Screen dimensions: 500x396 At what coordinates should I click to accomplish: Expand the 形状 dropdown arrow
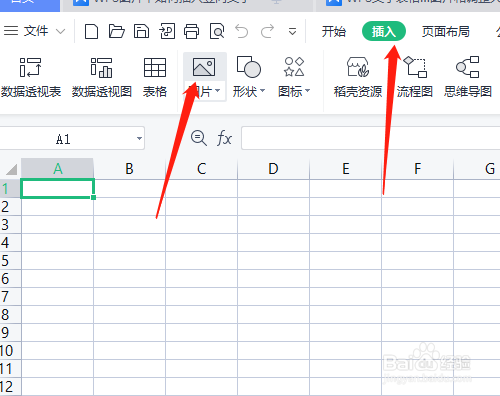tap(262, 91)
